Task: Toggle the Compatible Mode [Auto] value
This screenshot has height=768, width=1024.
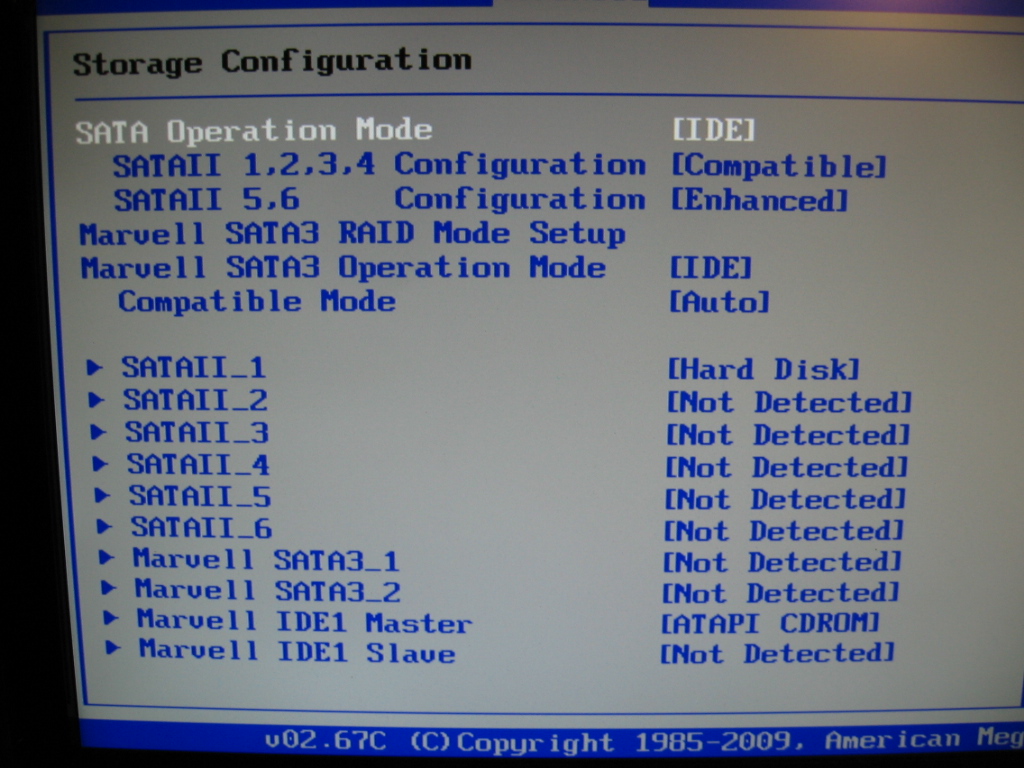Action: [x=719, y=302]
